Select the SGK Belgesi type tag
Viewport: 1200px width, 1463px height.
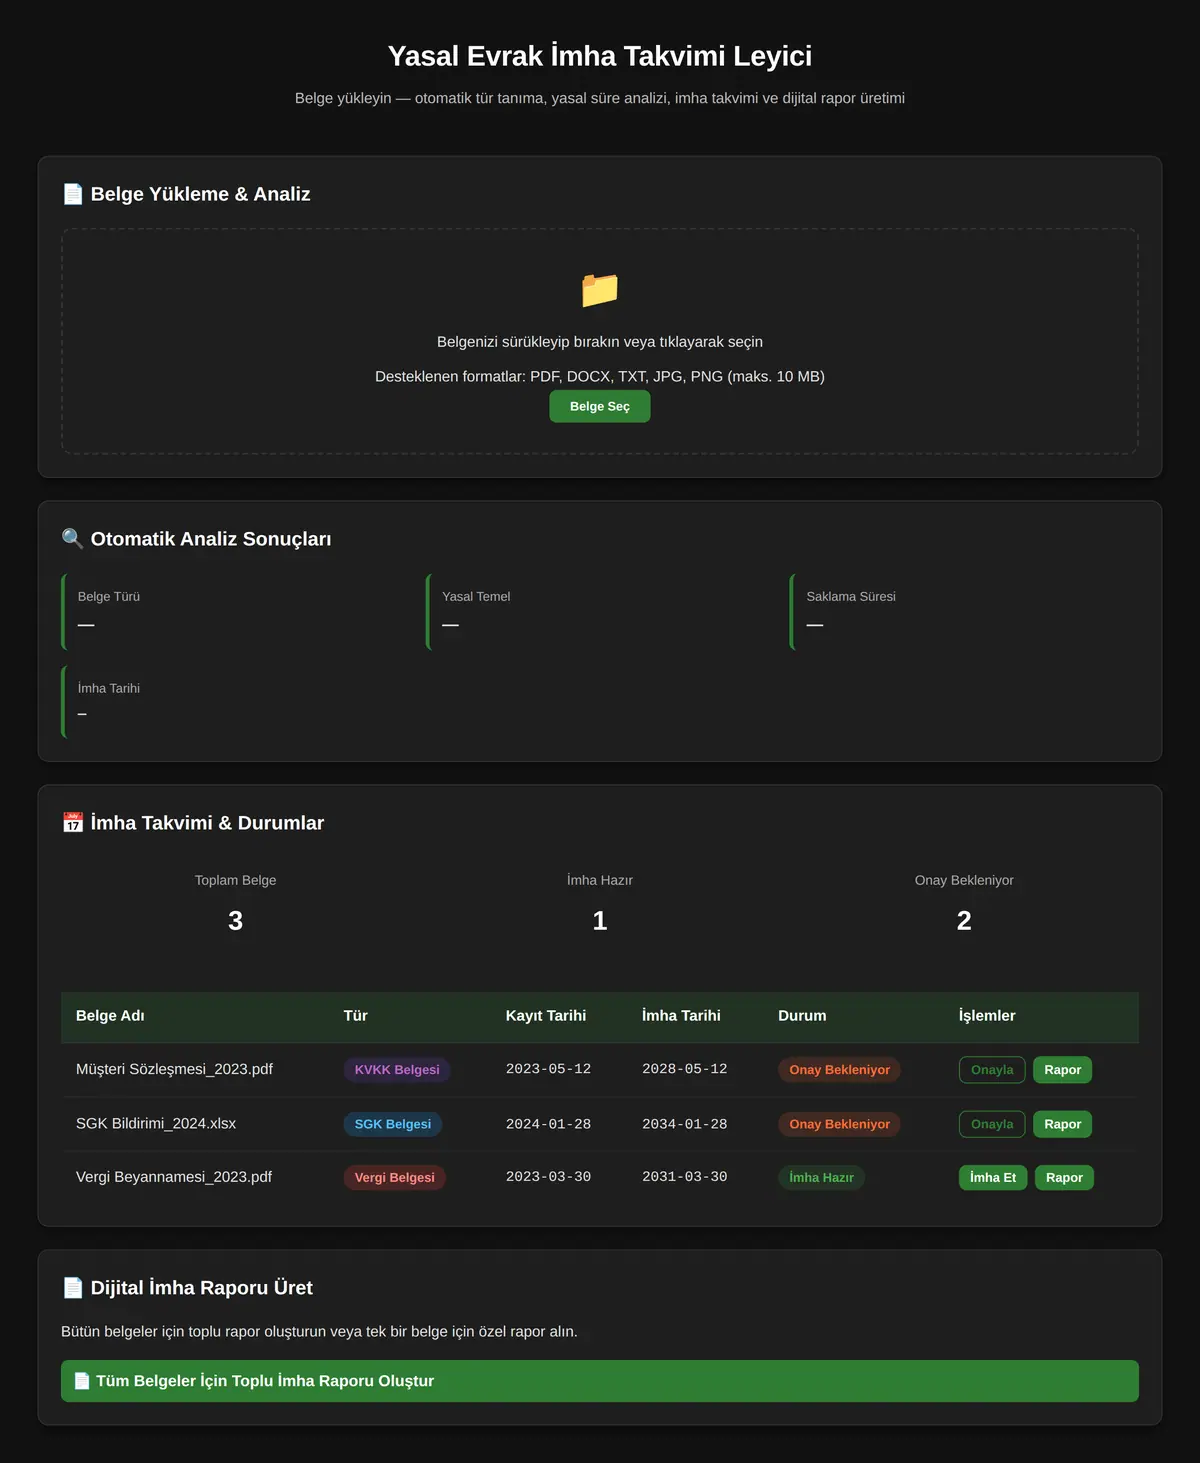click(x=393, y=1124)
